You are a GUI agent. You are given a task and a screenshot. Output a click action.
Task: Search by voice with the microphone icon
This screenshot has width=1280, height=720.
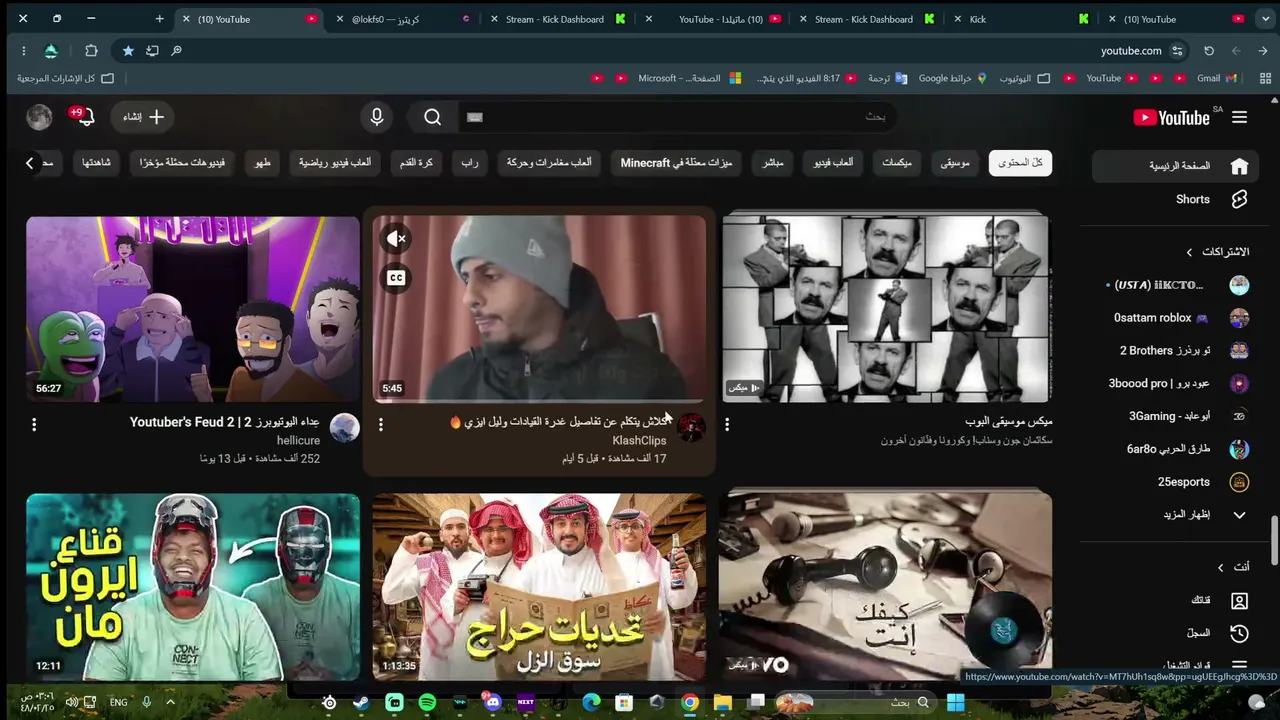[377, 117]
